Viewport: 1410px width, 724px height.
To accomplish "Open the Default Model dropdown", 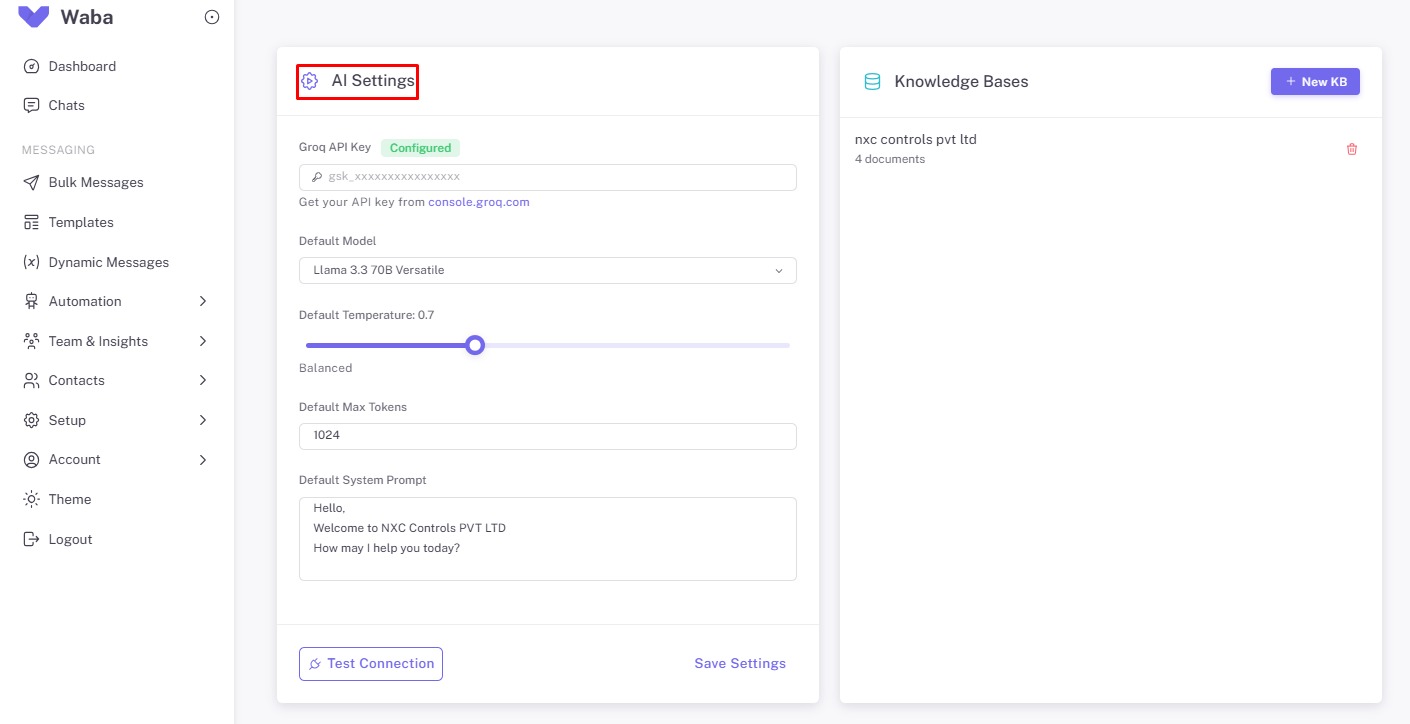I will point(548,270).
